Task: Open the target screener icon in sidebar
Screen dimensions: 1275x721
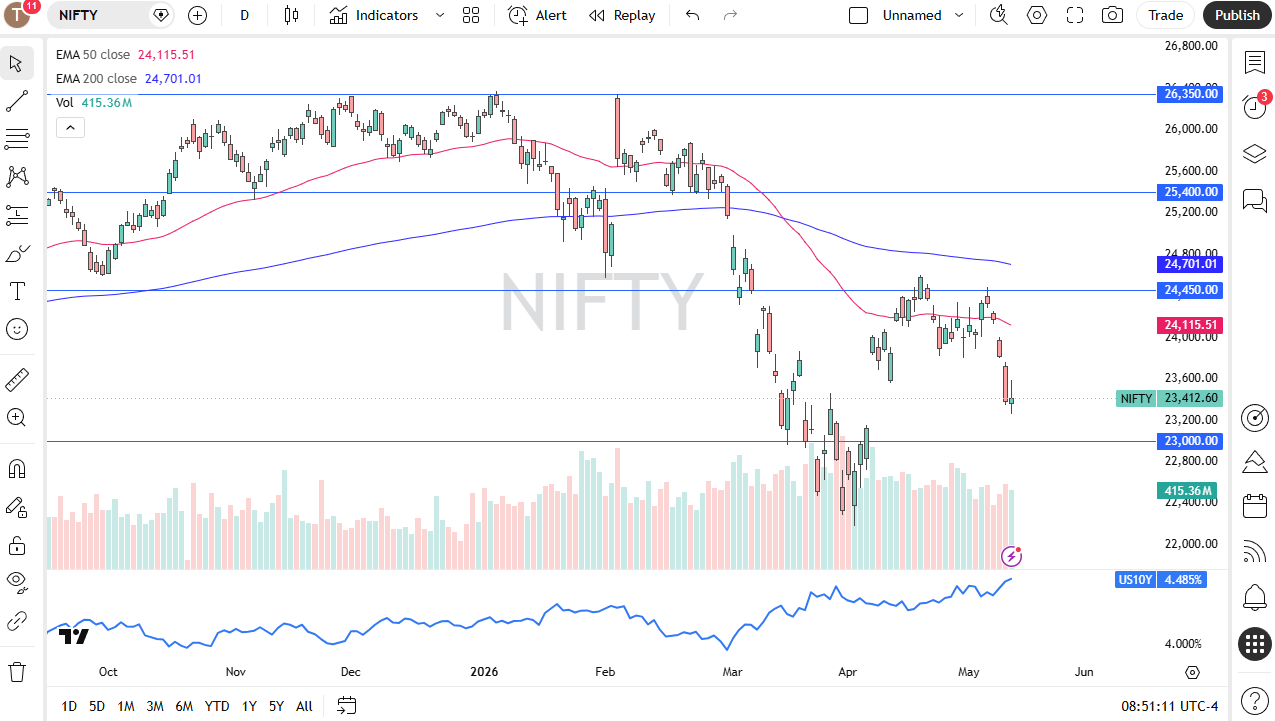Action: tap(1254, 417)
